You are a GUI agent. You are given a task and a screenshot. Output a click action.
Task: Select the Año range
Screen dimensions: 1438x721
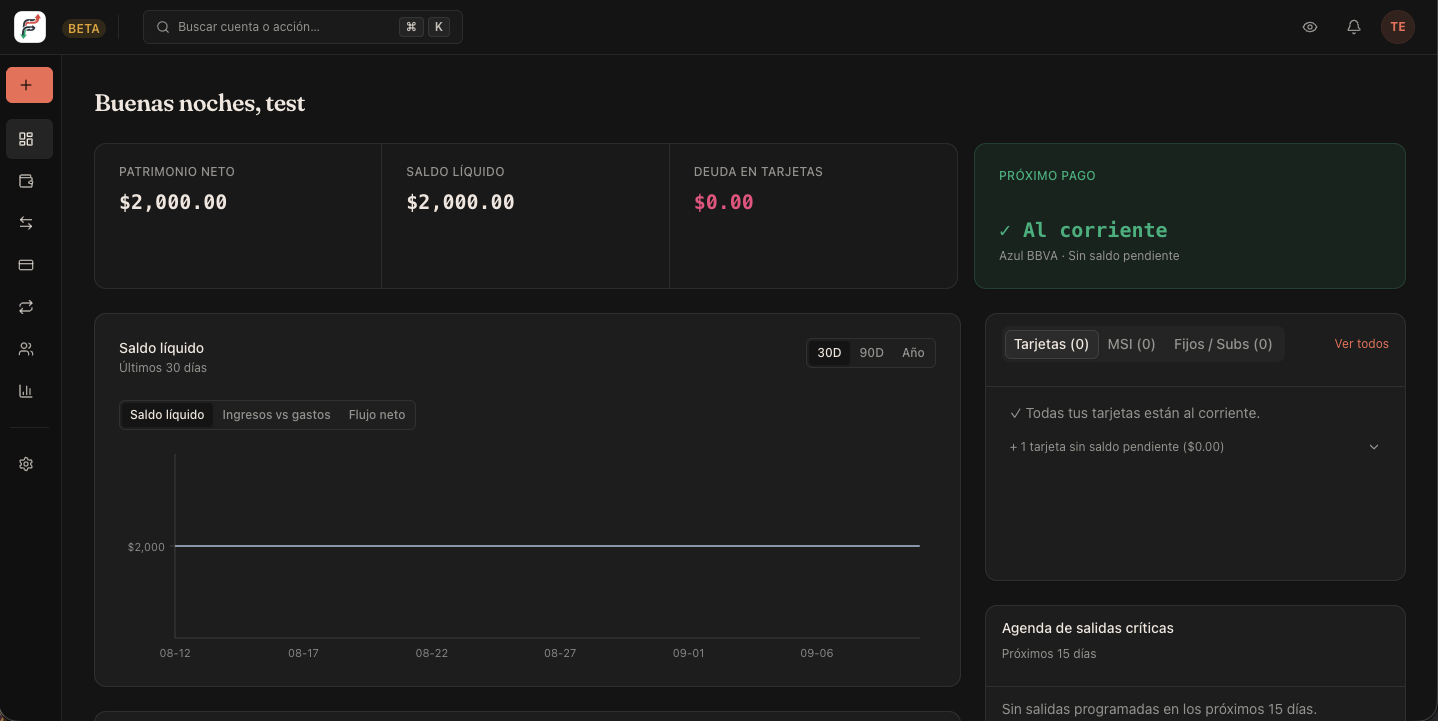[x=913, y=353]
